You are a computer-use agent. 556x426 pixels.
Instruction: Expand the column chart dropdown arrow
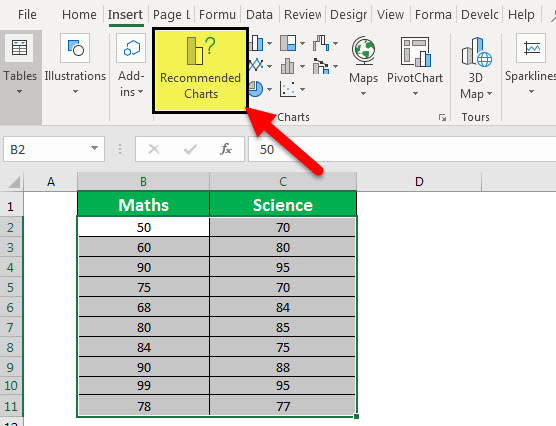[269, 44]
